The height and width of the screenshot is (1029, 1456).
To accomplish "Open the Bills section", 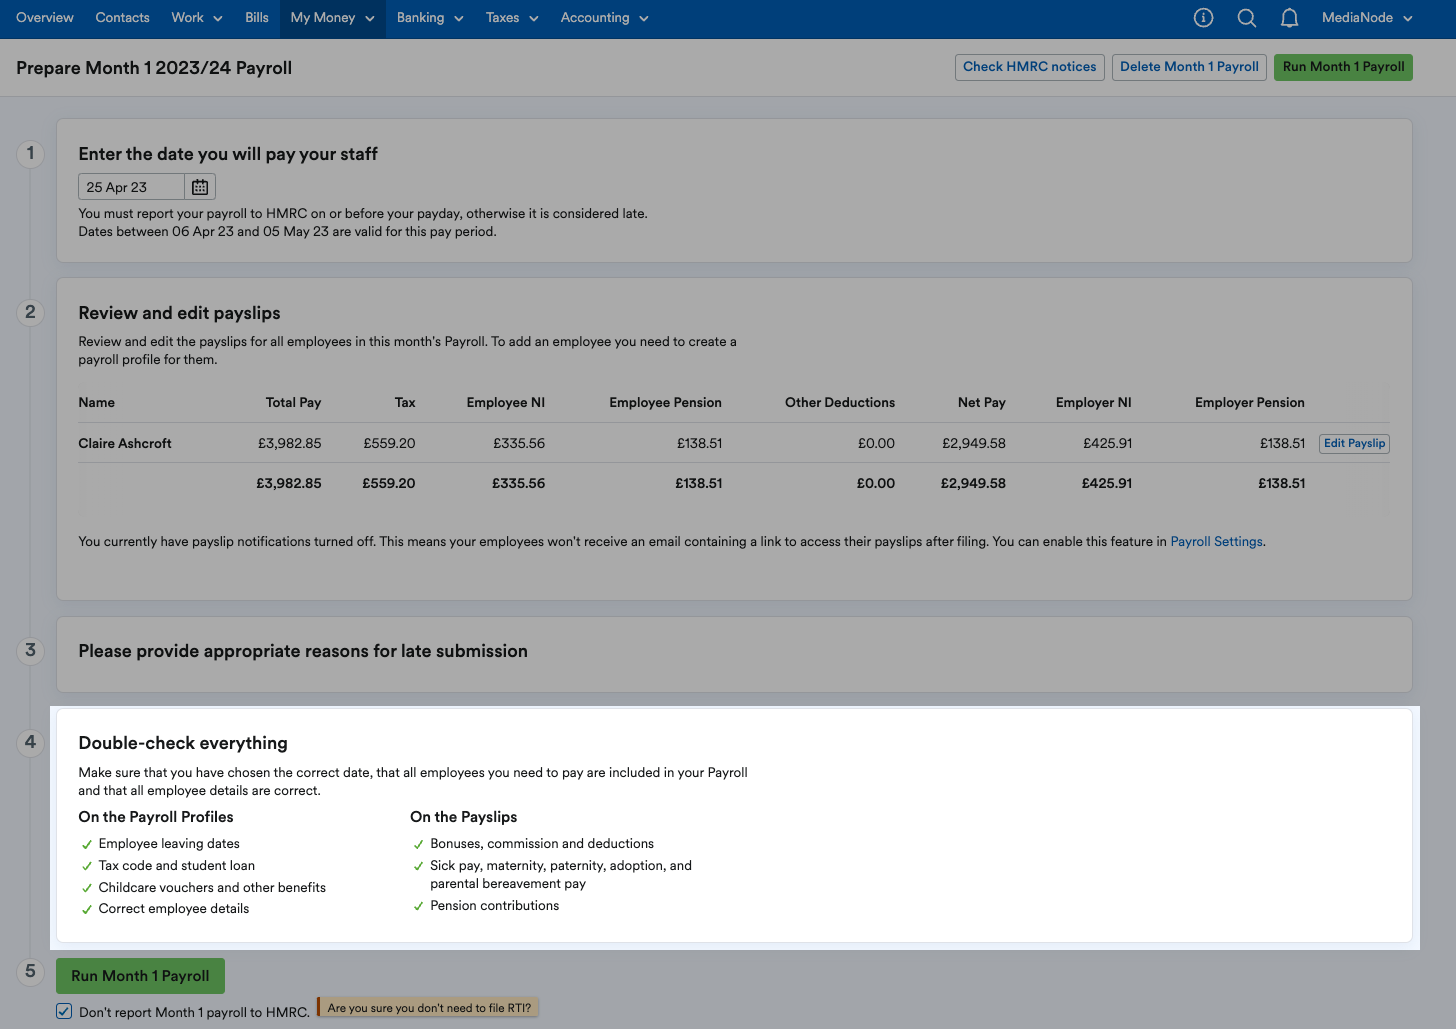I will pyautogui.click(x=257, y=18).
